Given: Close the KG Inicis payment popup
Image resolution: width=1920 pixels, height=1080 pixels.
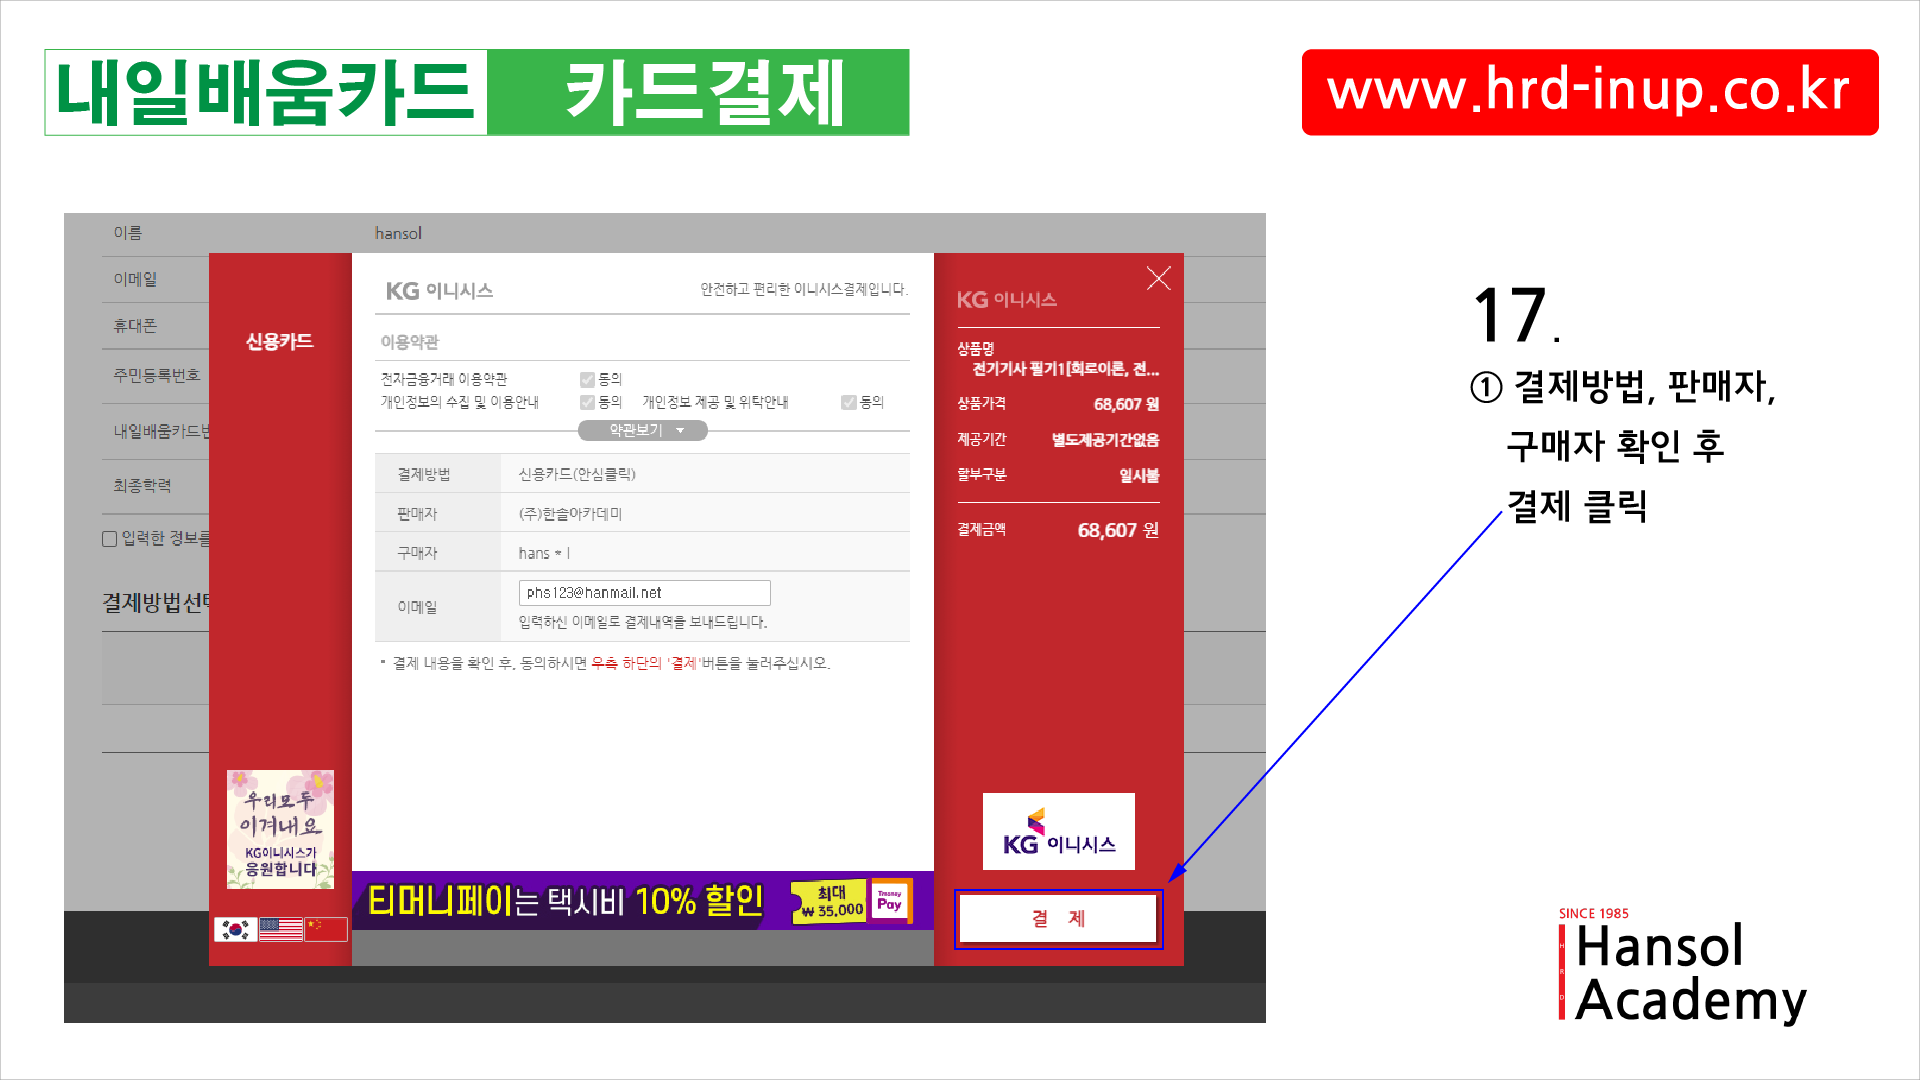Looking at the screenshot, I should [1158, 278].
